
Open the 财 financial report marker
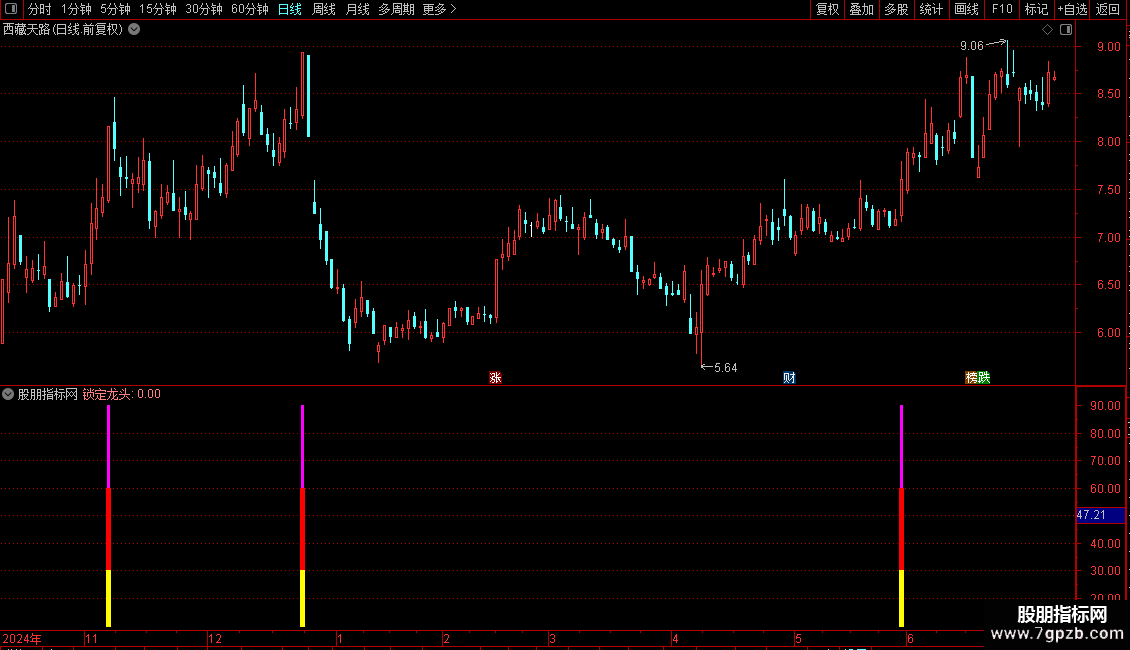(789, 378)
